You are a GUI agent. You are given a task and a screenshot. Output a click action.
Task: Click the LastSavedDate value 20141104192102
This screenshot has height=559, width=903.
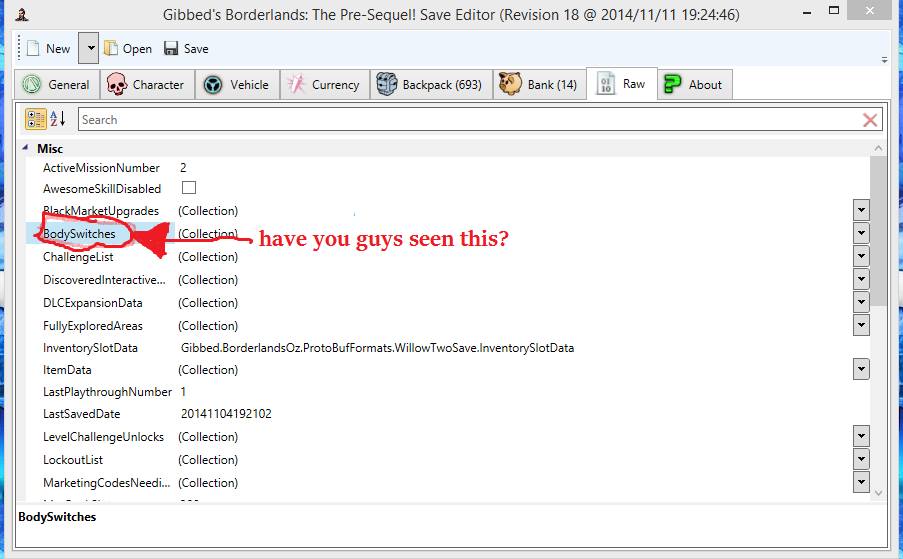coord(226,414)
